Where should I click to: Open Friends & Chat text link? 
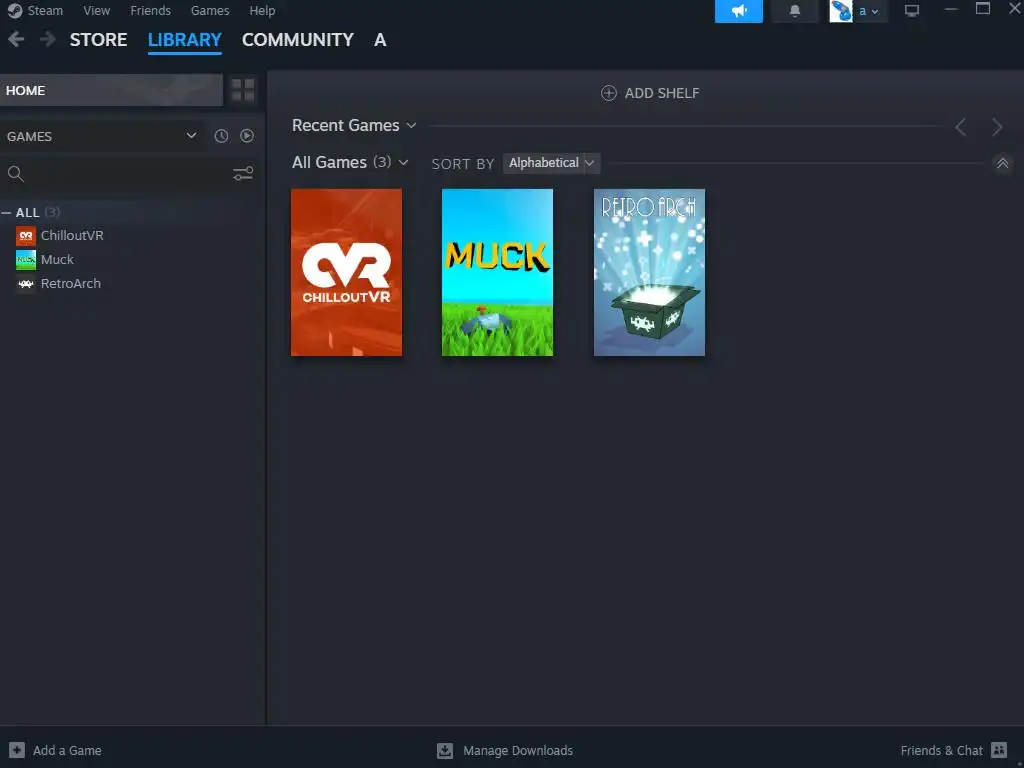click(x=941, y=750)
